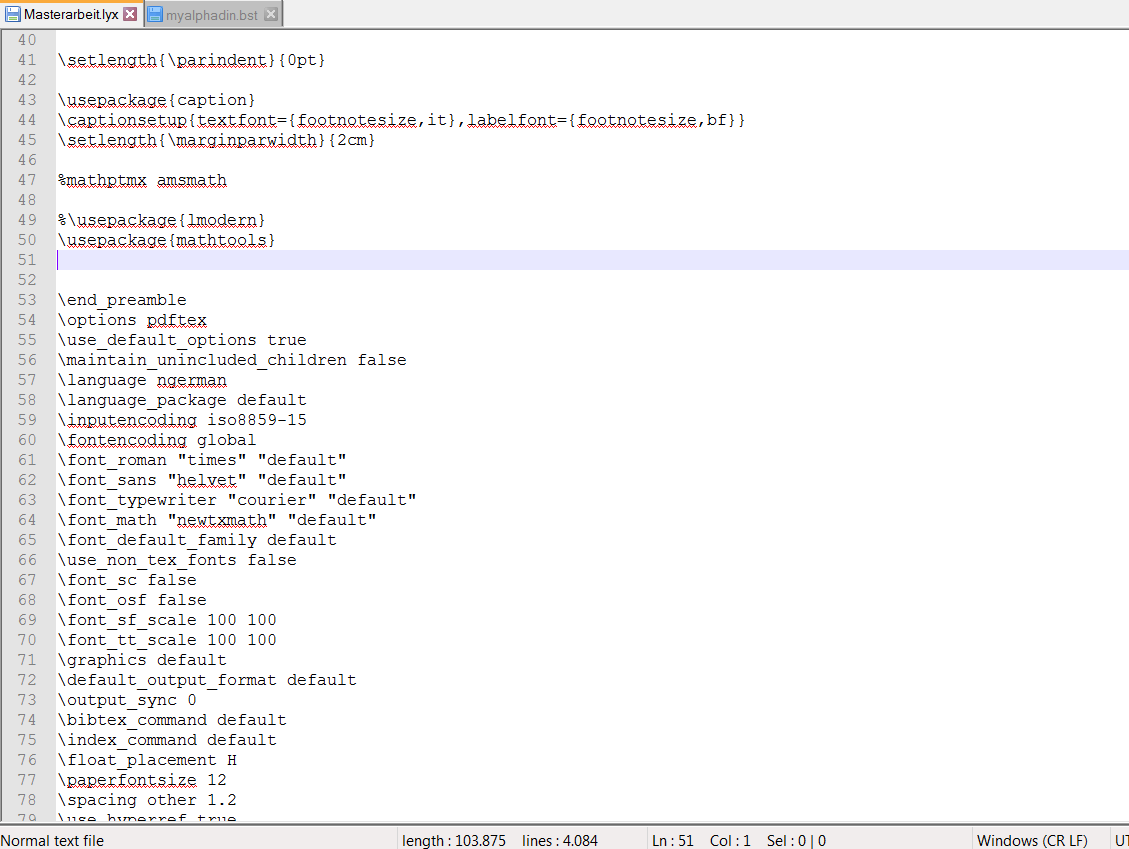Place cursor in the empty highlighted line 51

click(x=400, y=260)
